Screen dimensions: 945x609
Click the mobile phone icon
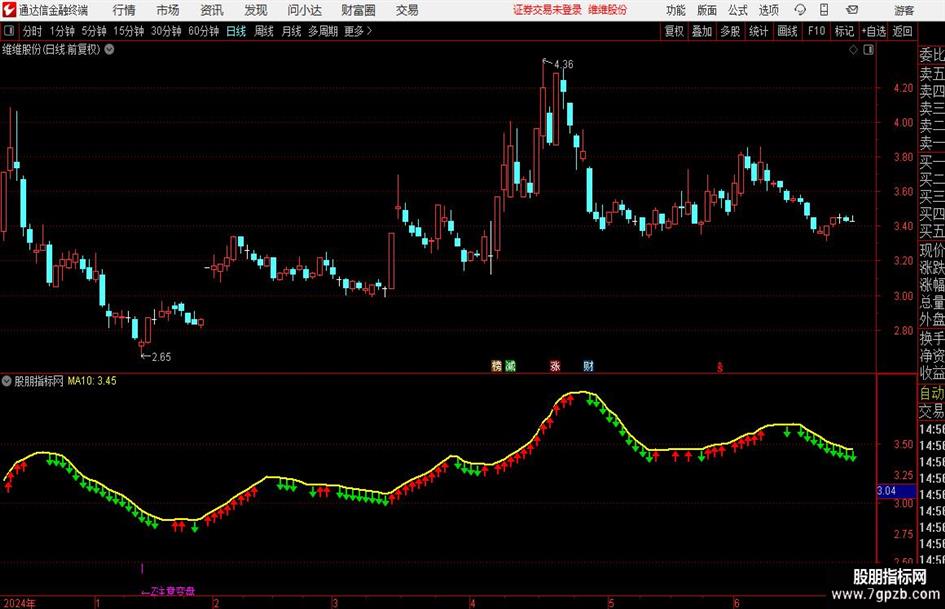(824, 10)
